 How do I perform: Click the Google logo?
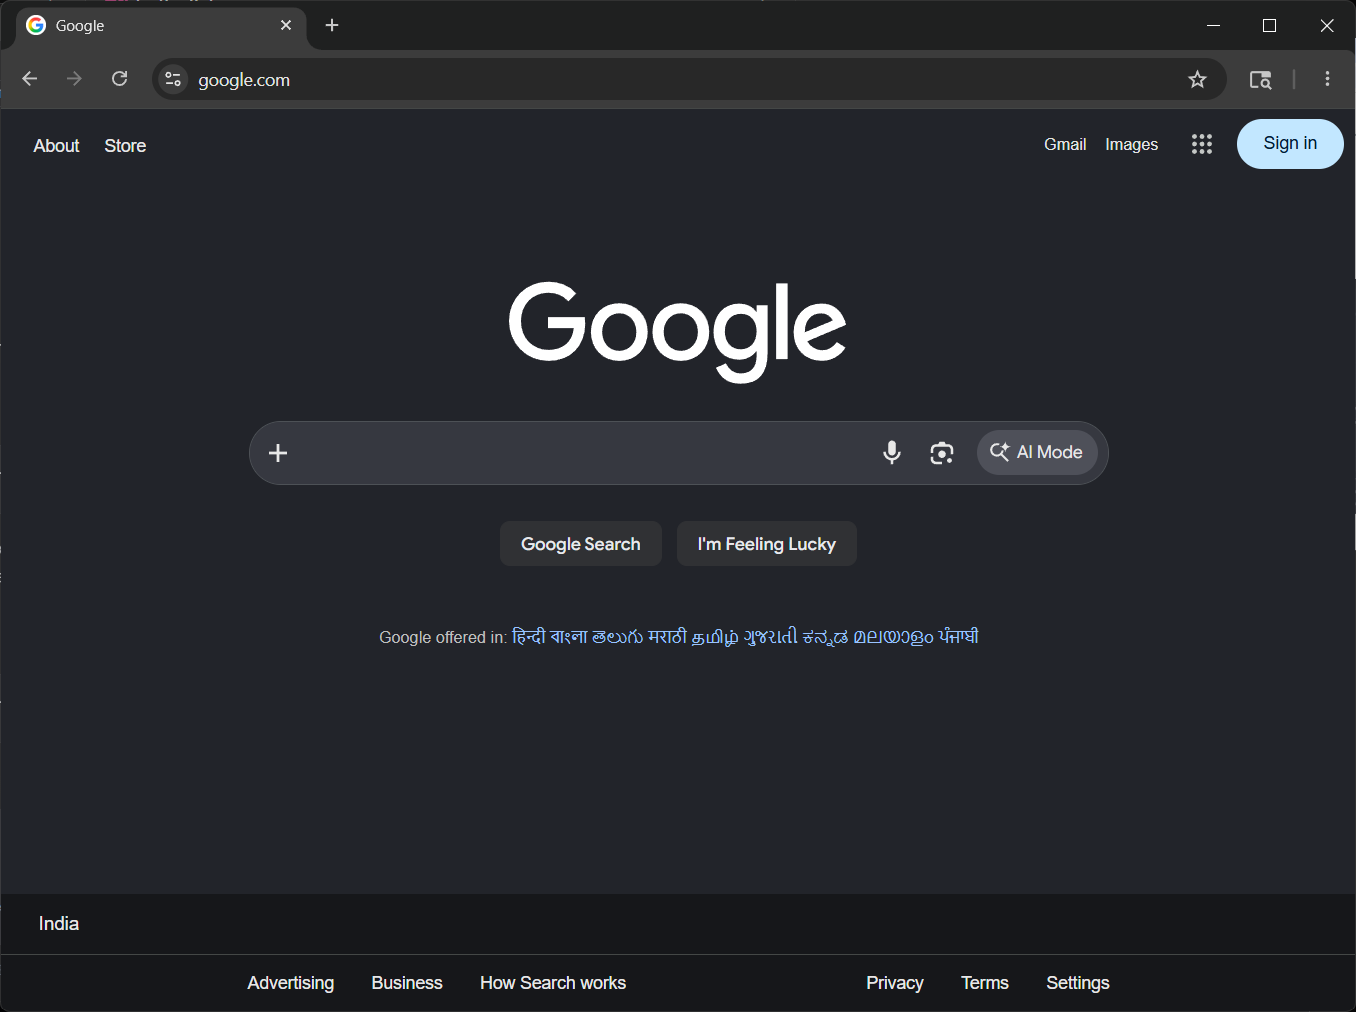[x=678, y=330]
